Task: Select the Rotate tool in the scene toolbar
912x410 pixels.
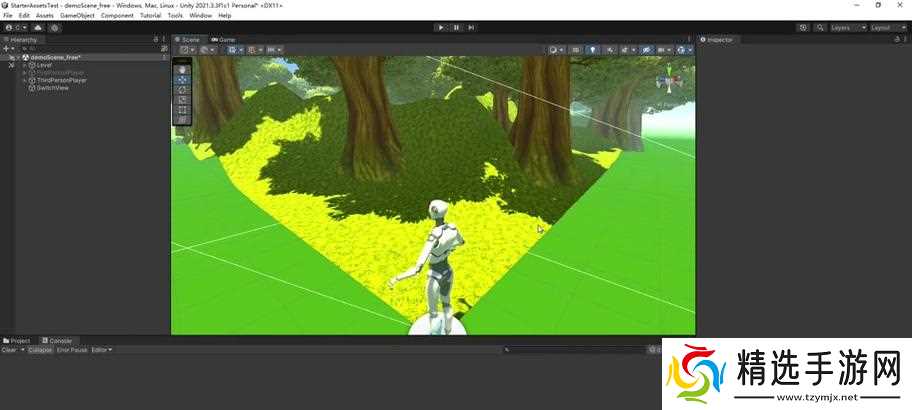Action: coord(182,90)
